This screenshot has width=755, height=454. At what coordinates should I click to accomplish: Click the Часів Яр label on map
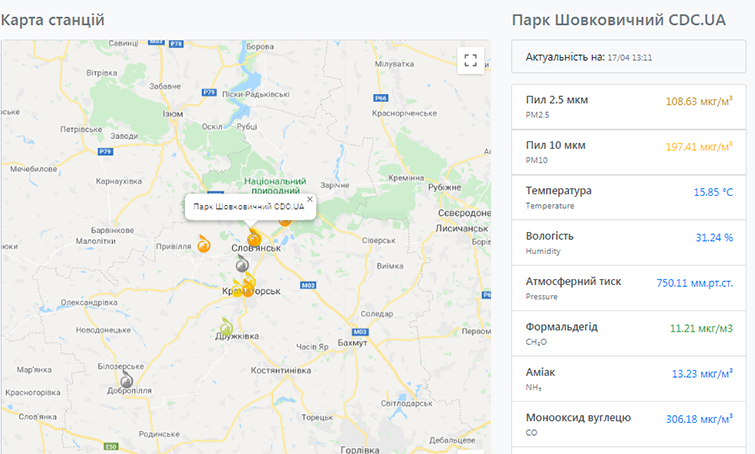[312, 347]
